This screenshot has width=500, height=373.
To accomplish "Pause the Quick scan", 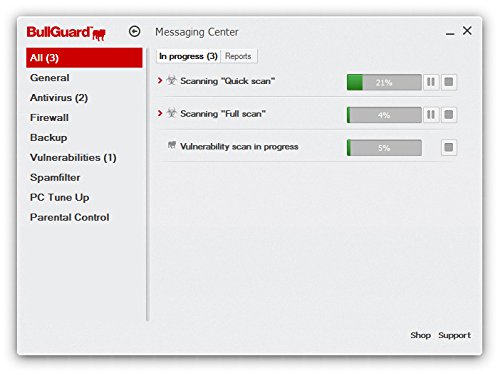I will click(431, 82).
